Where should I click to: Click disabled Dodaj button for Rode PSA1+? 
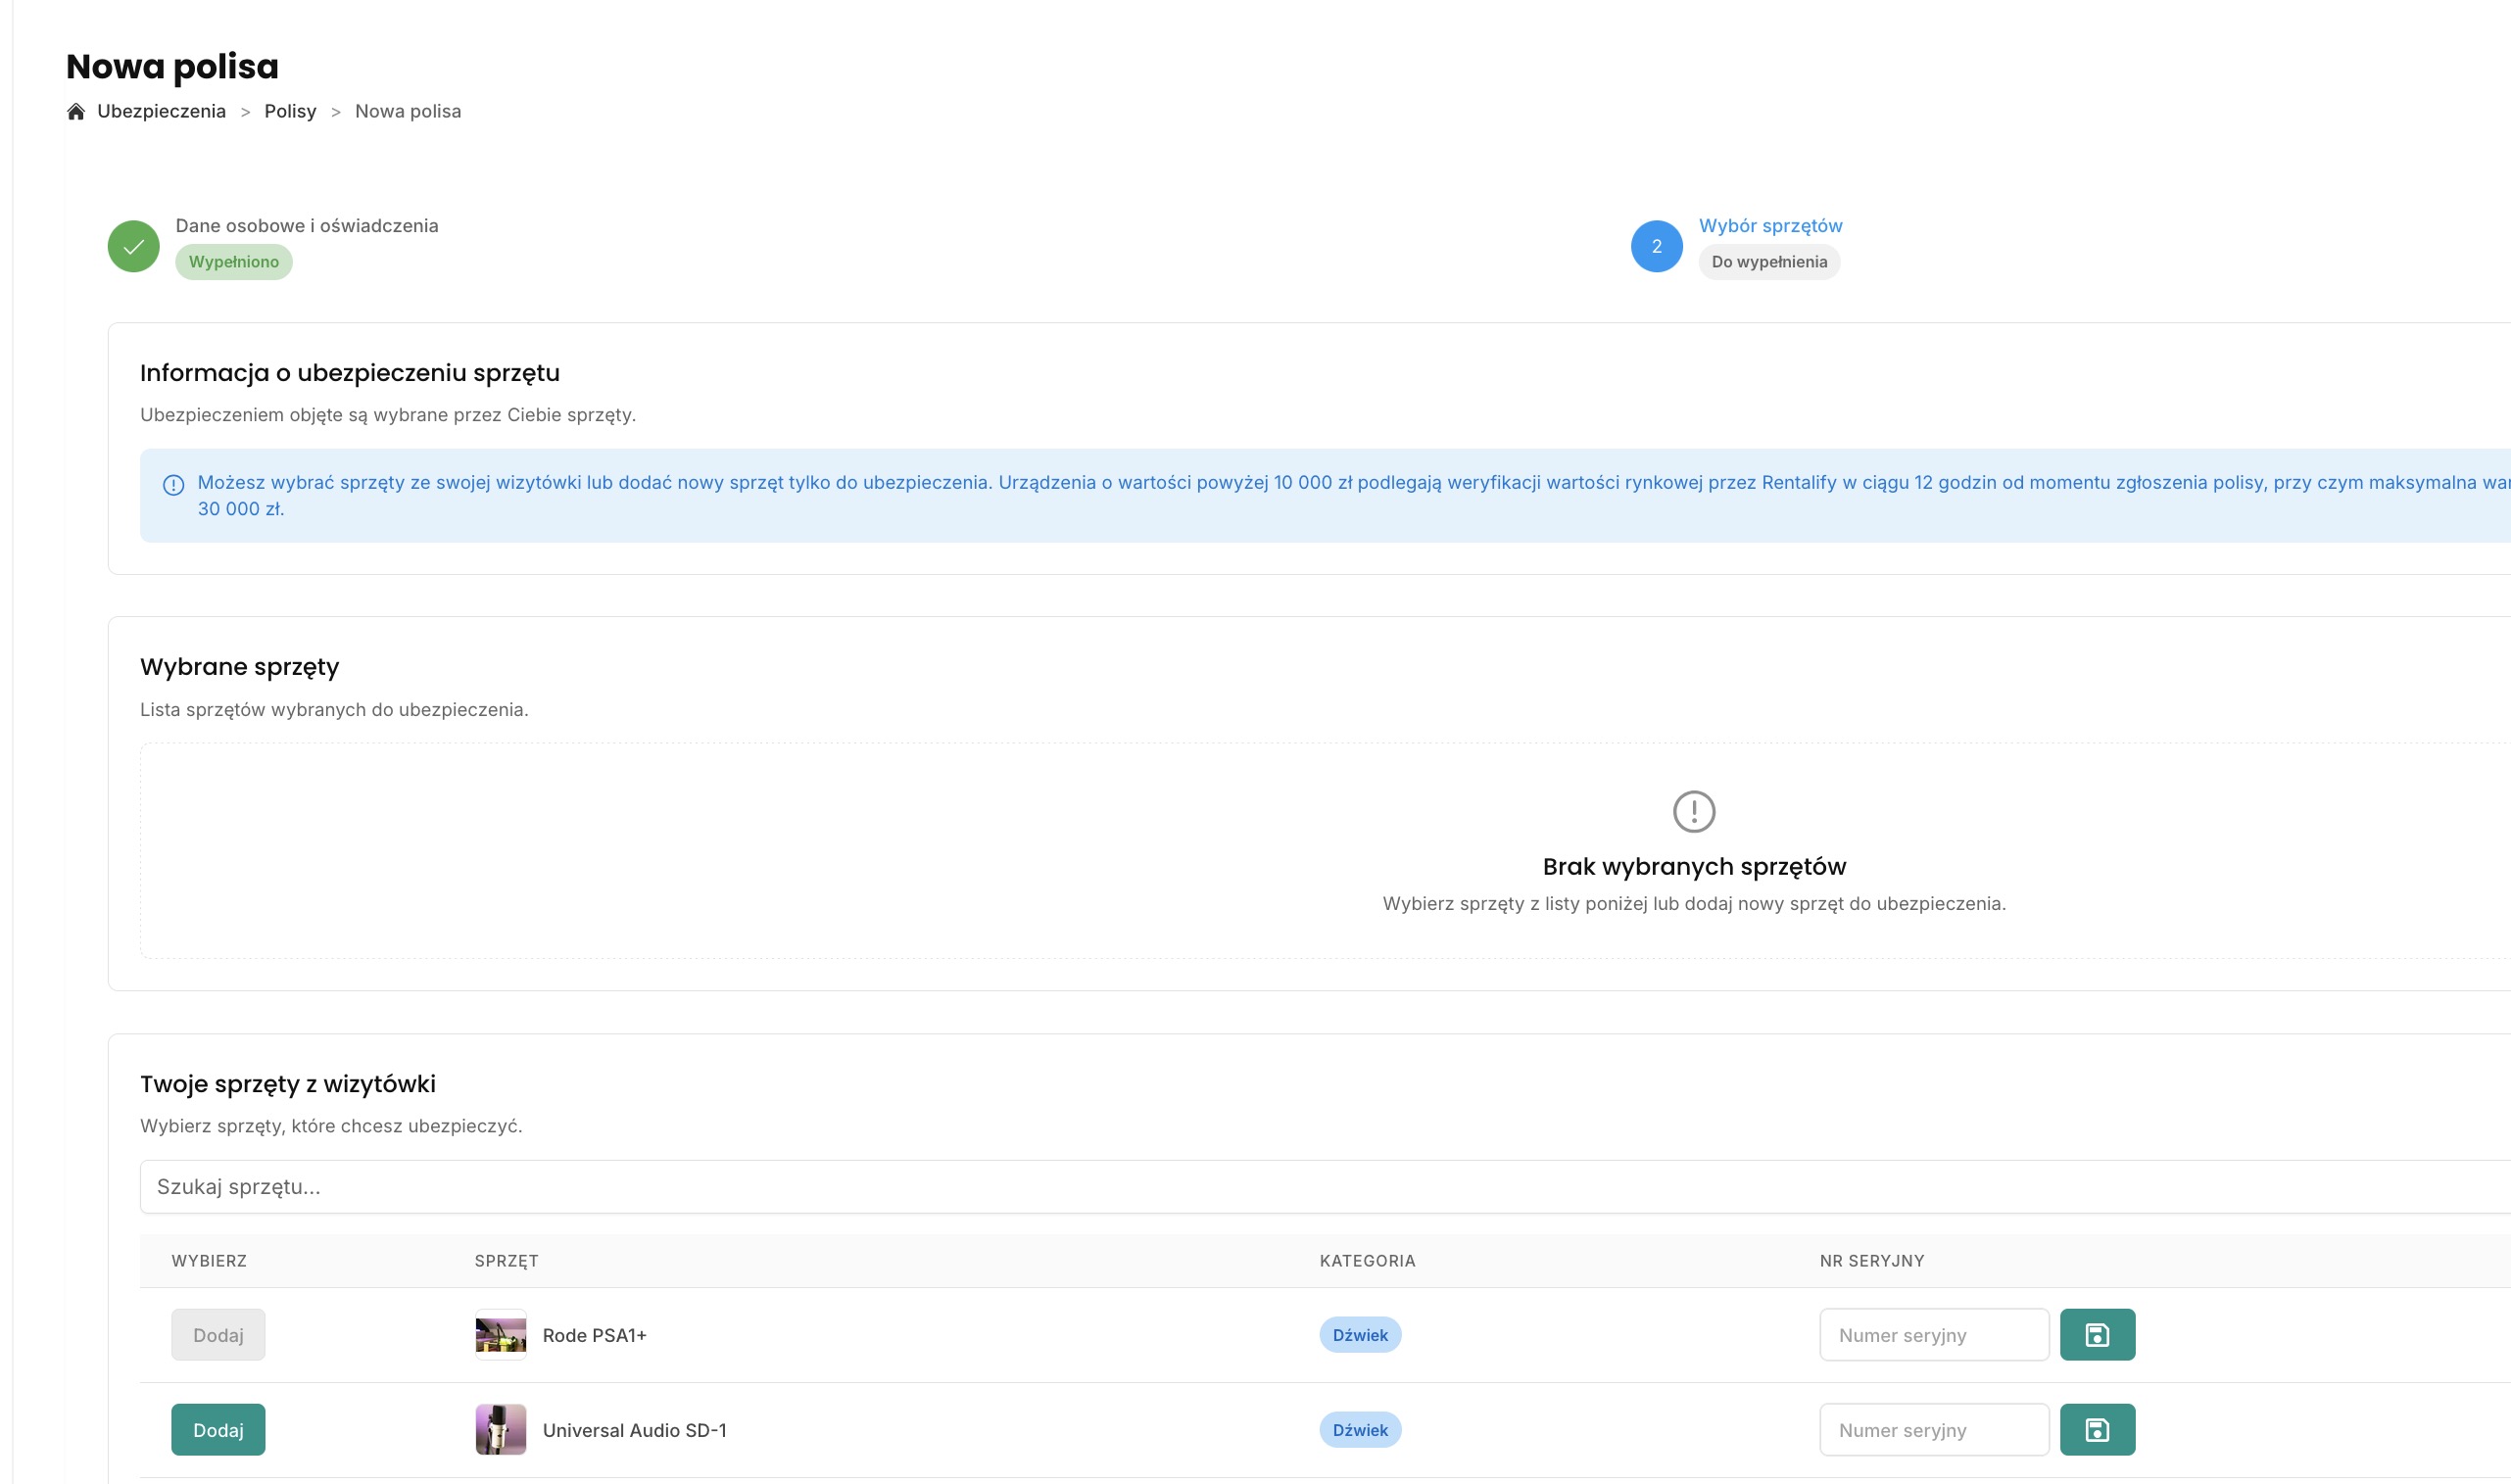pos(218,1334)
